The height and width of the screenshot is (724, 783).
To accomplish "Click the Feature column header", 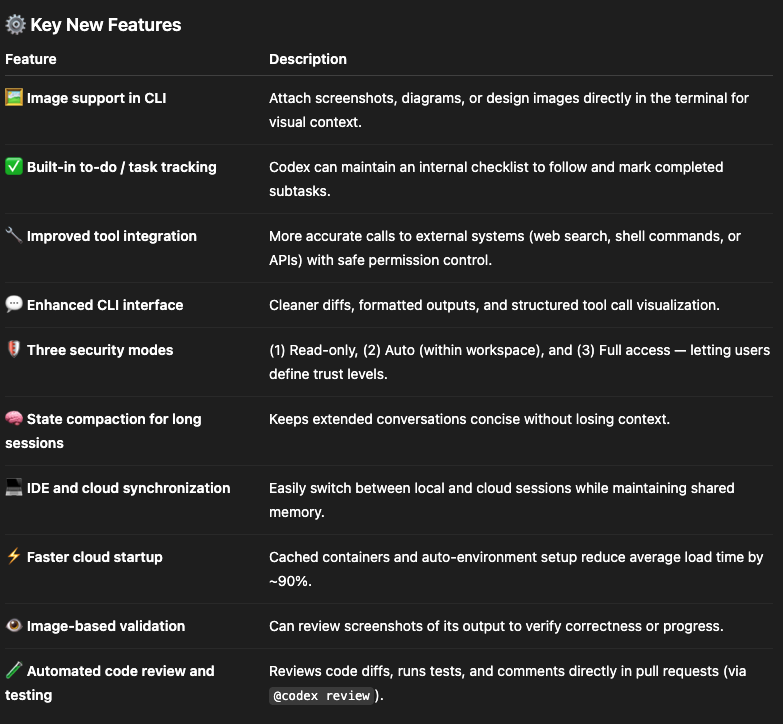I will point(31,59).
